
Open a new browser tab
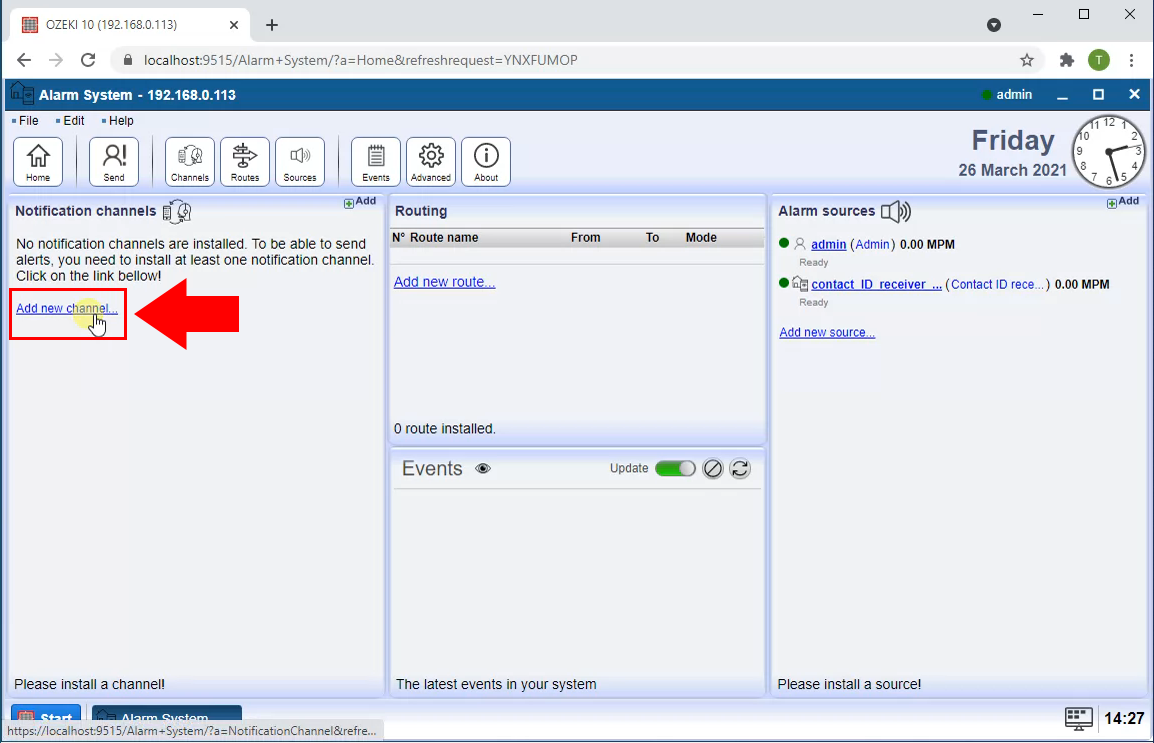tap(272, 25)
